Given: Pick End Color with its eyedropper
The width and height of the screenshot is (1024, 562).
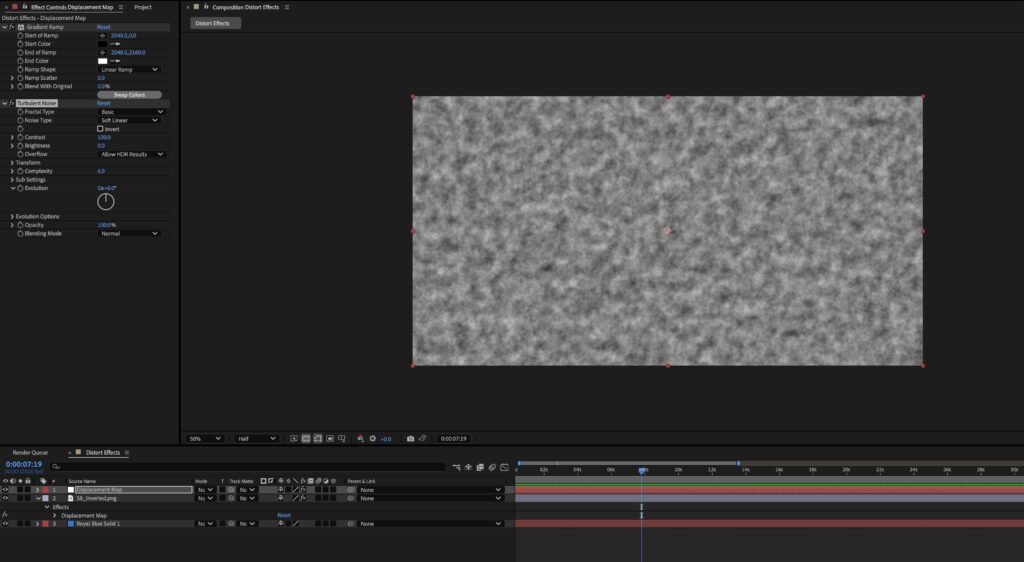Looking at the screenshot, I should (116, 61).
